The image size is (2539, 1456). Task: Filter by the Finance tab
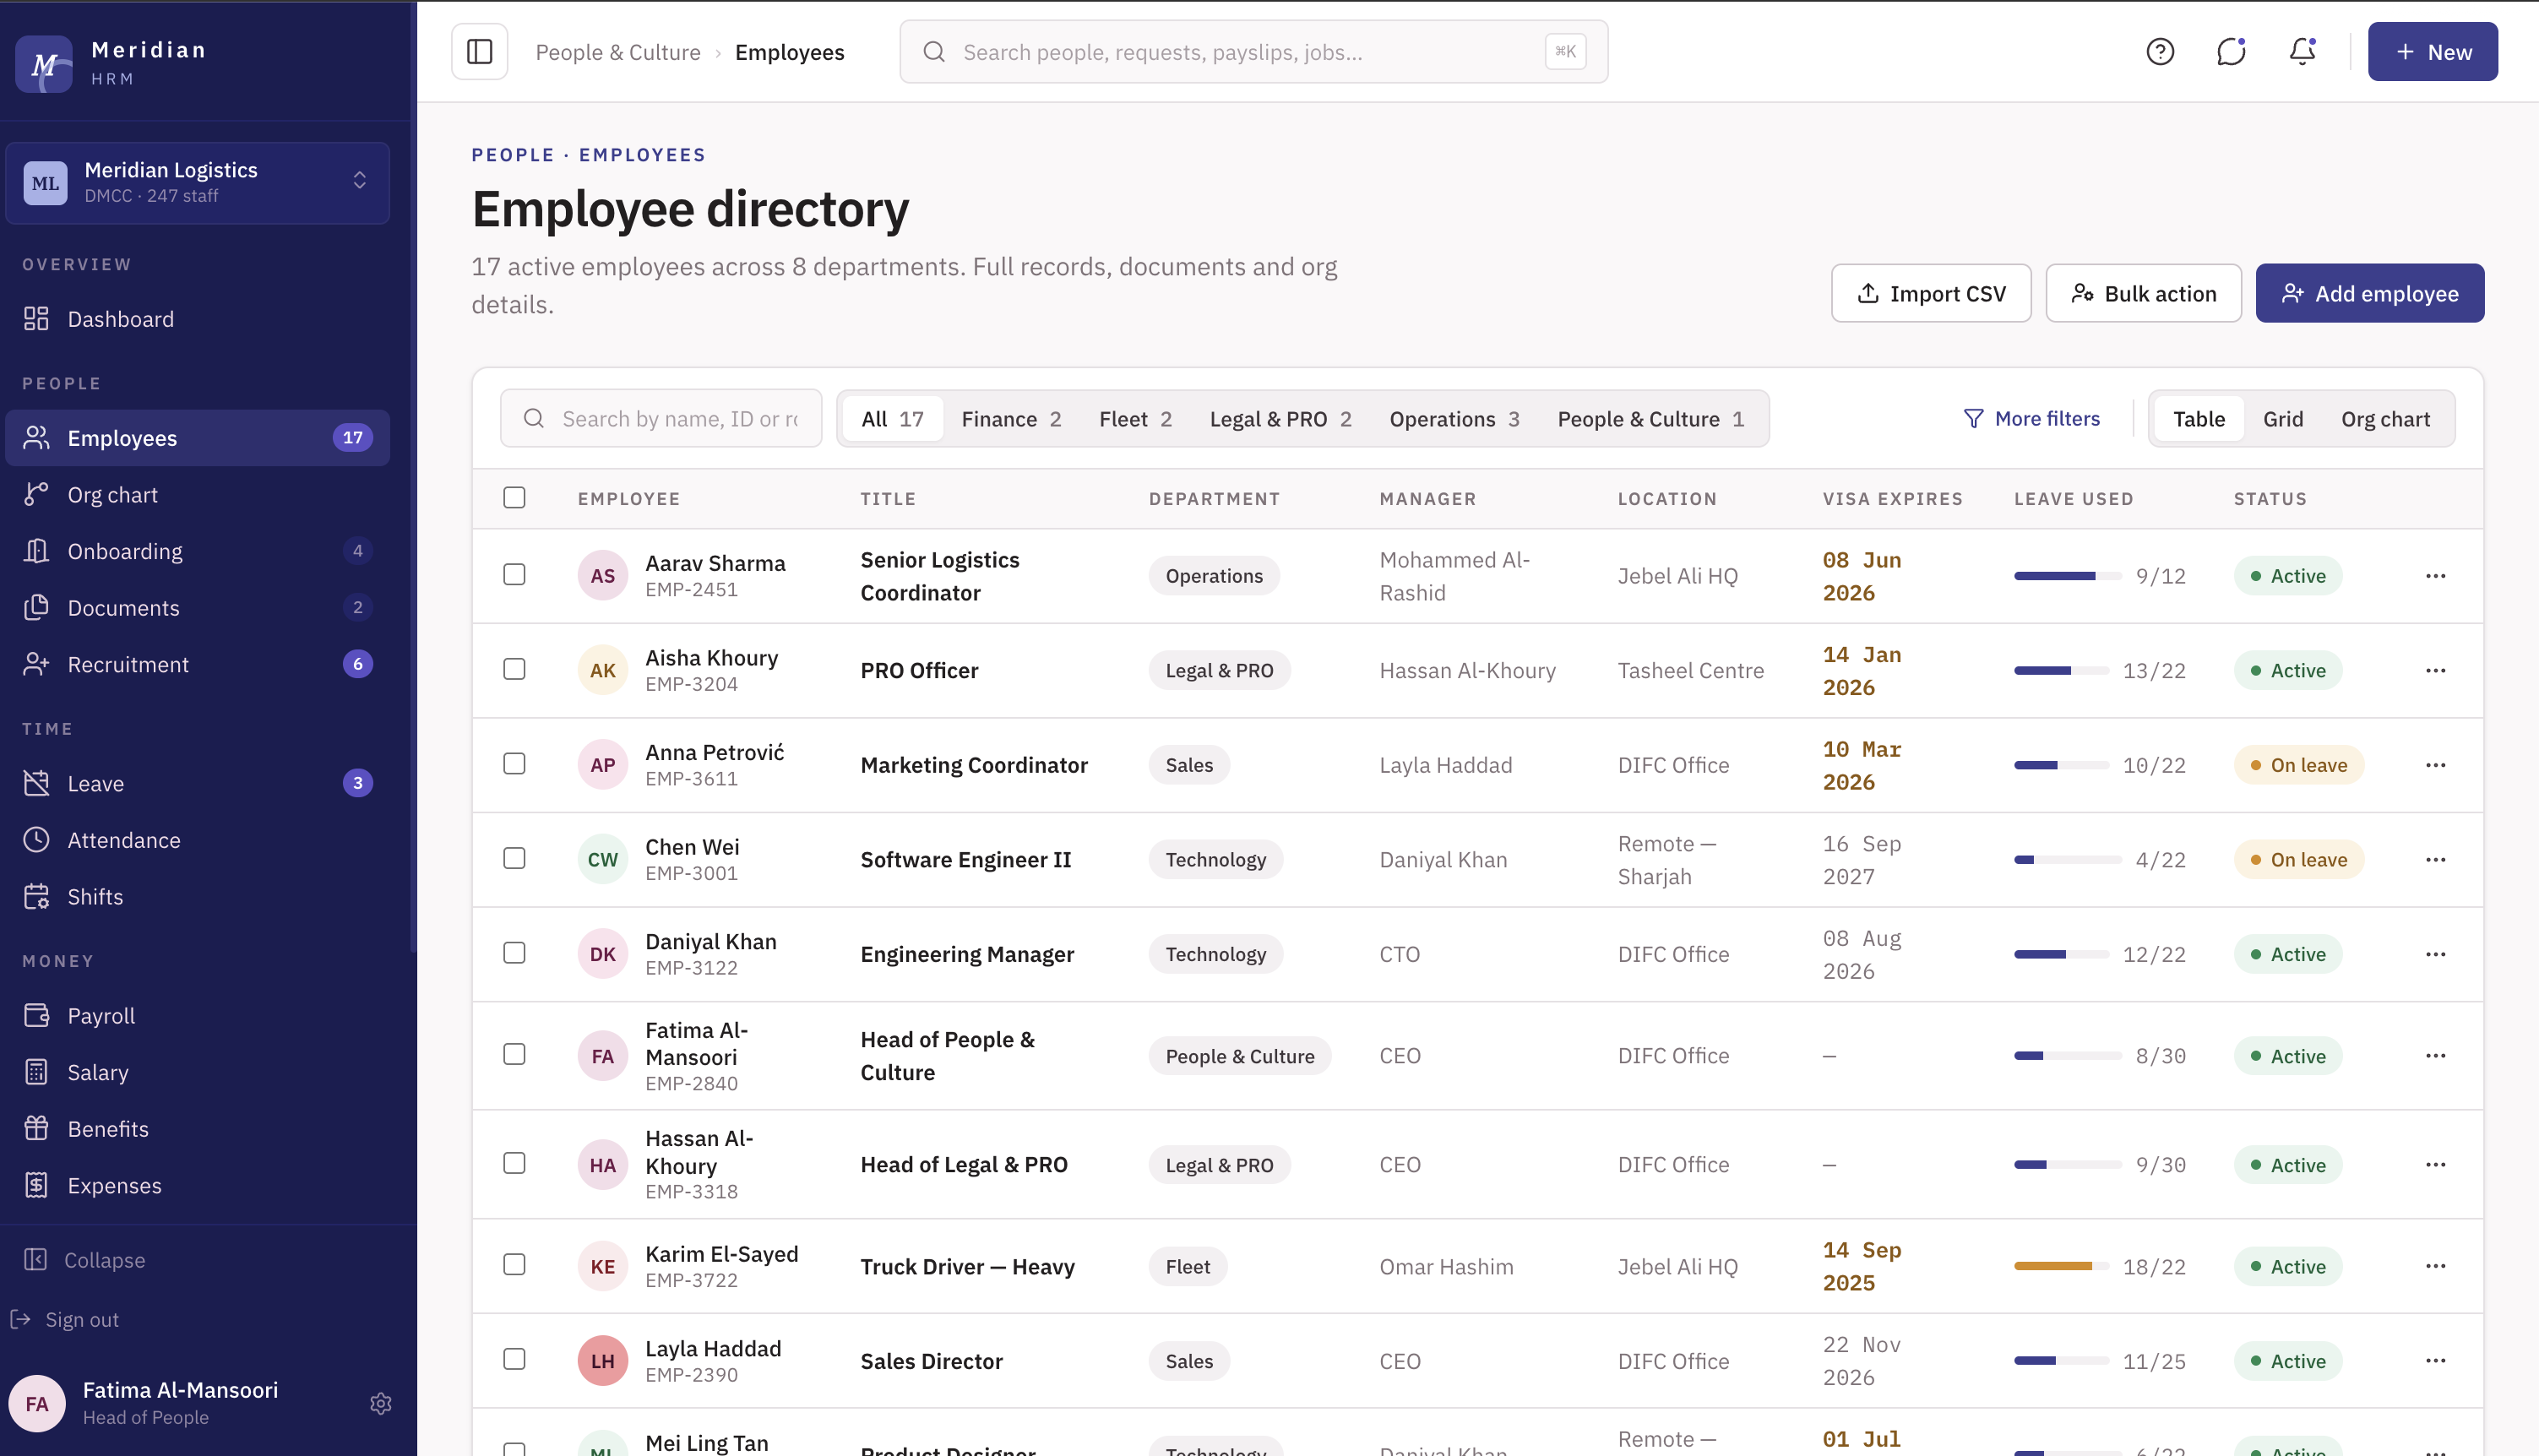1011,419
